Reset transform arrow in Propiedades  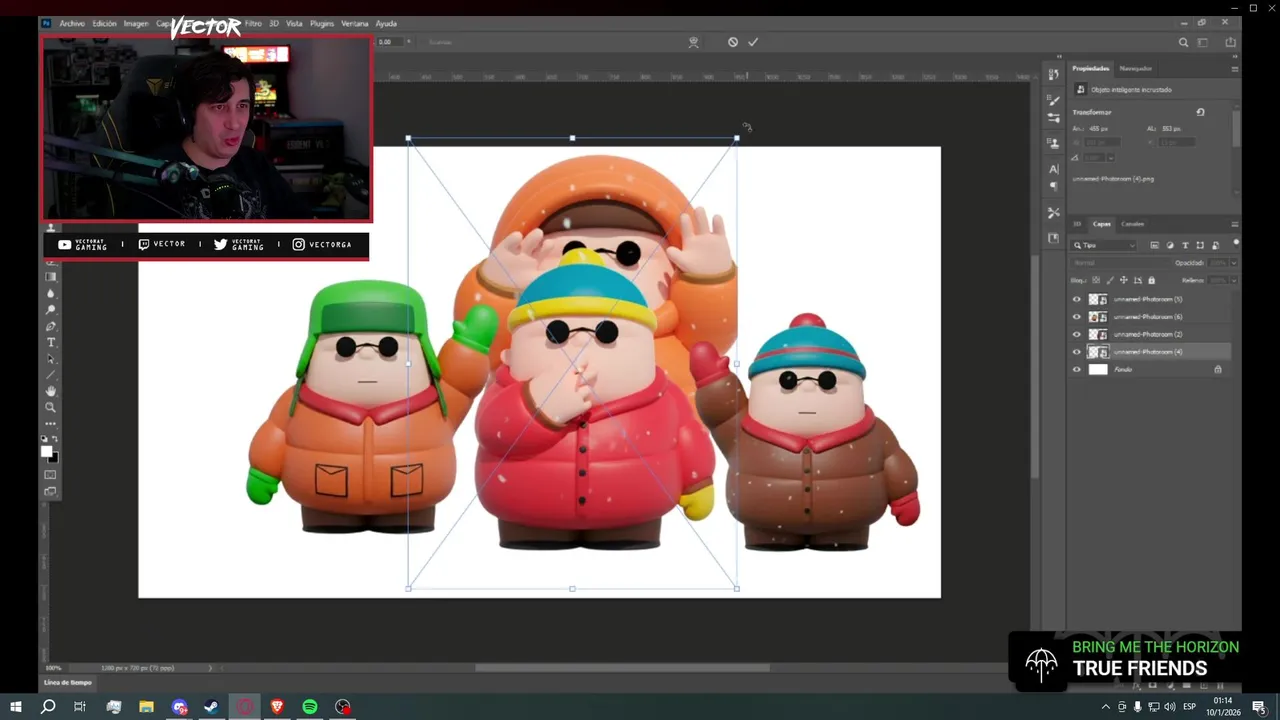[x=1200, y=112]
